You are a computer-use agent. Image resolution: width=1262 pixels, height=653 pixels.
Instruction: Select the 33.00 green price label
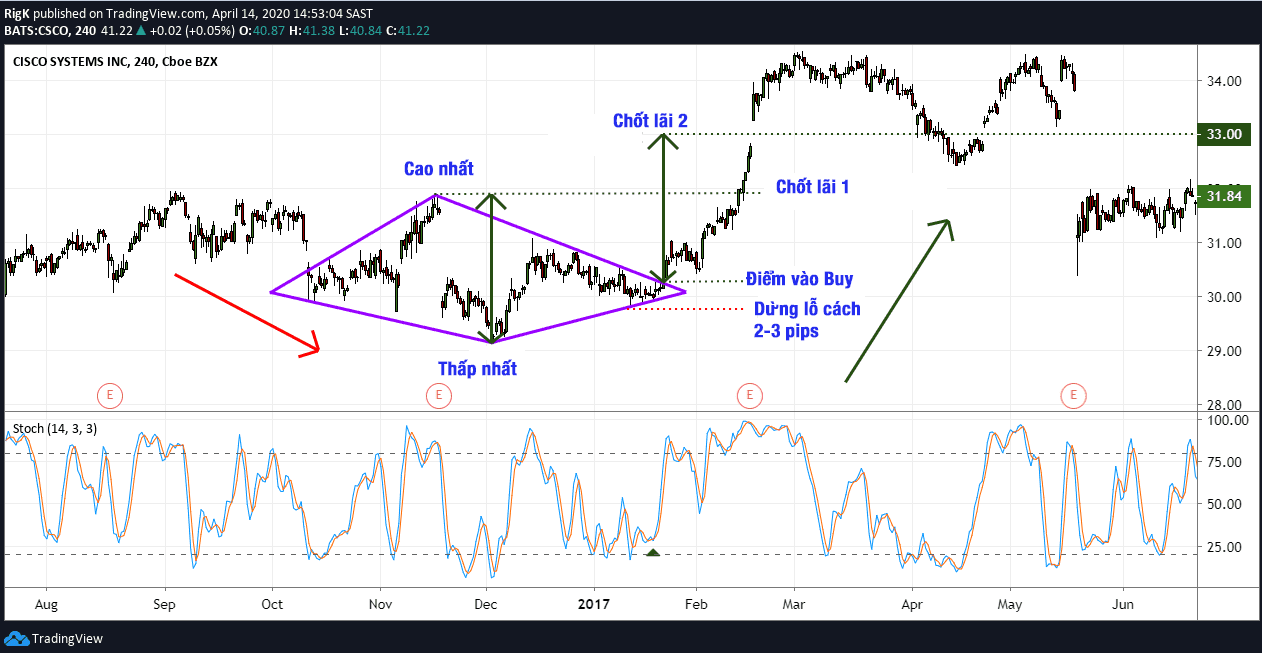[1224, 134]
